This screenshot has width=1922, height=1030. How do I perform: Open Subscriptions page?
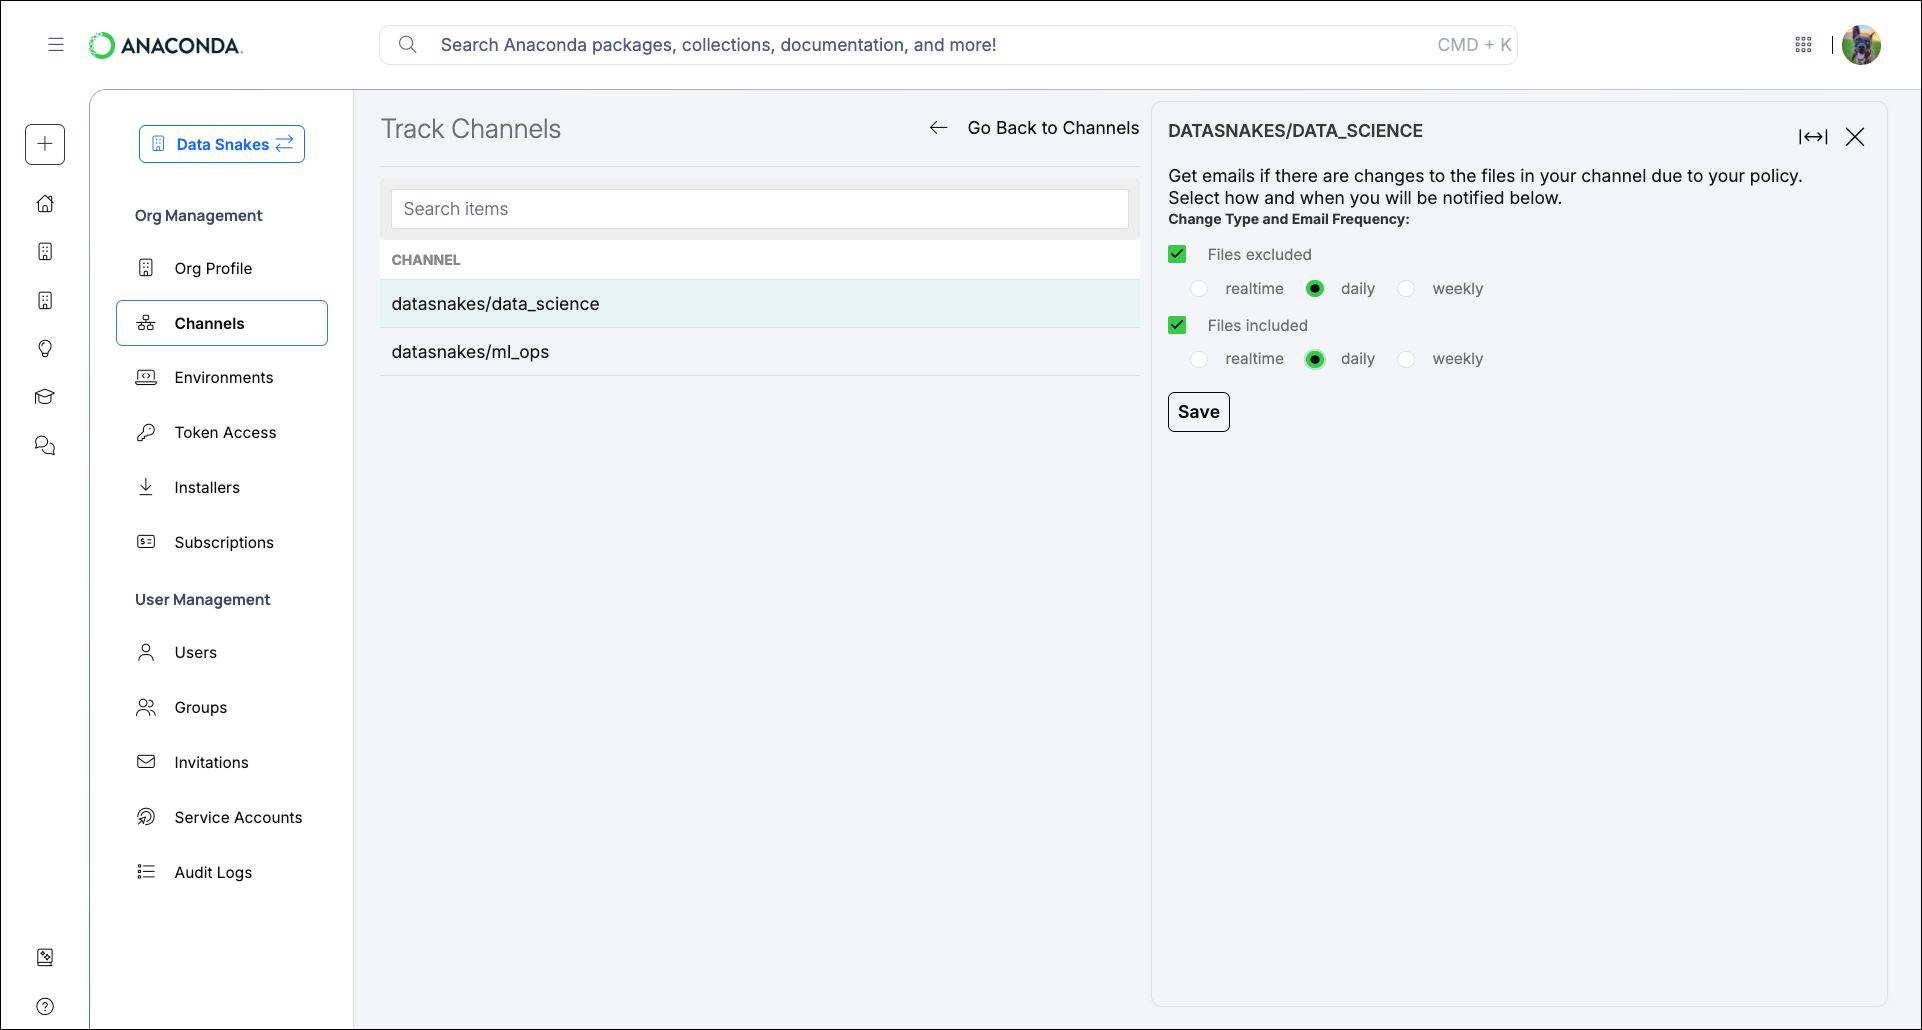pos(222,542)
